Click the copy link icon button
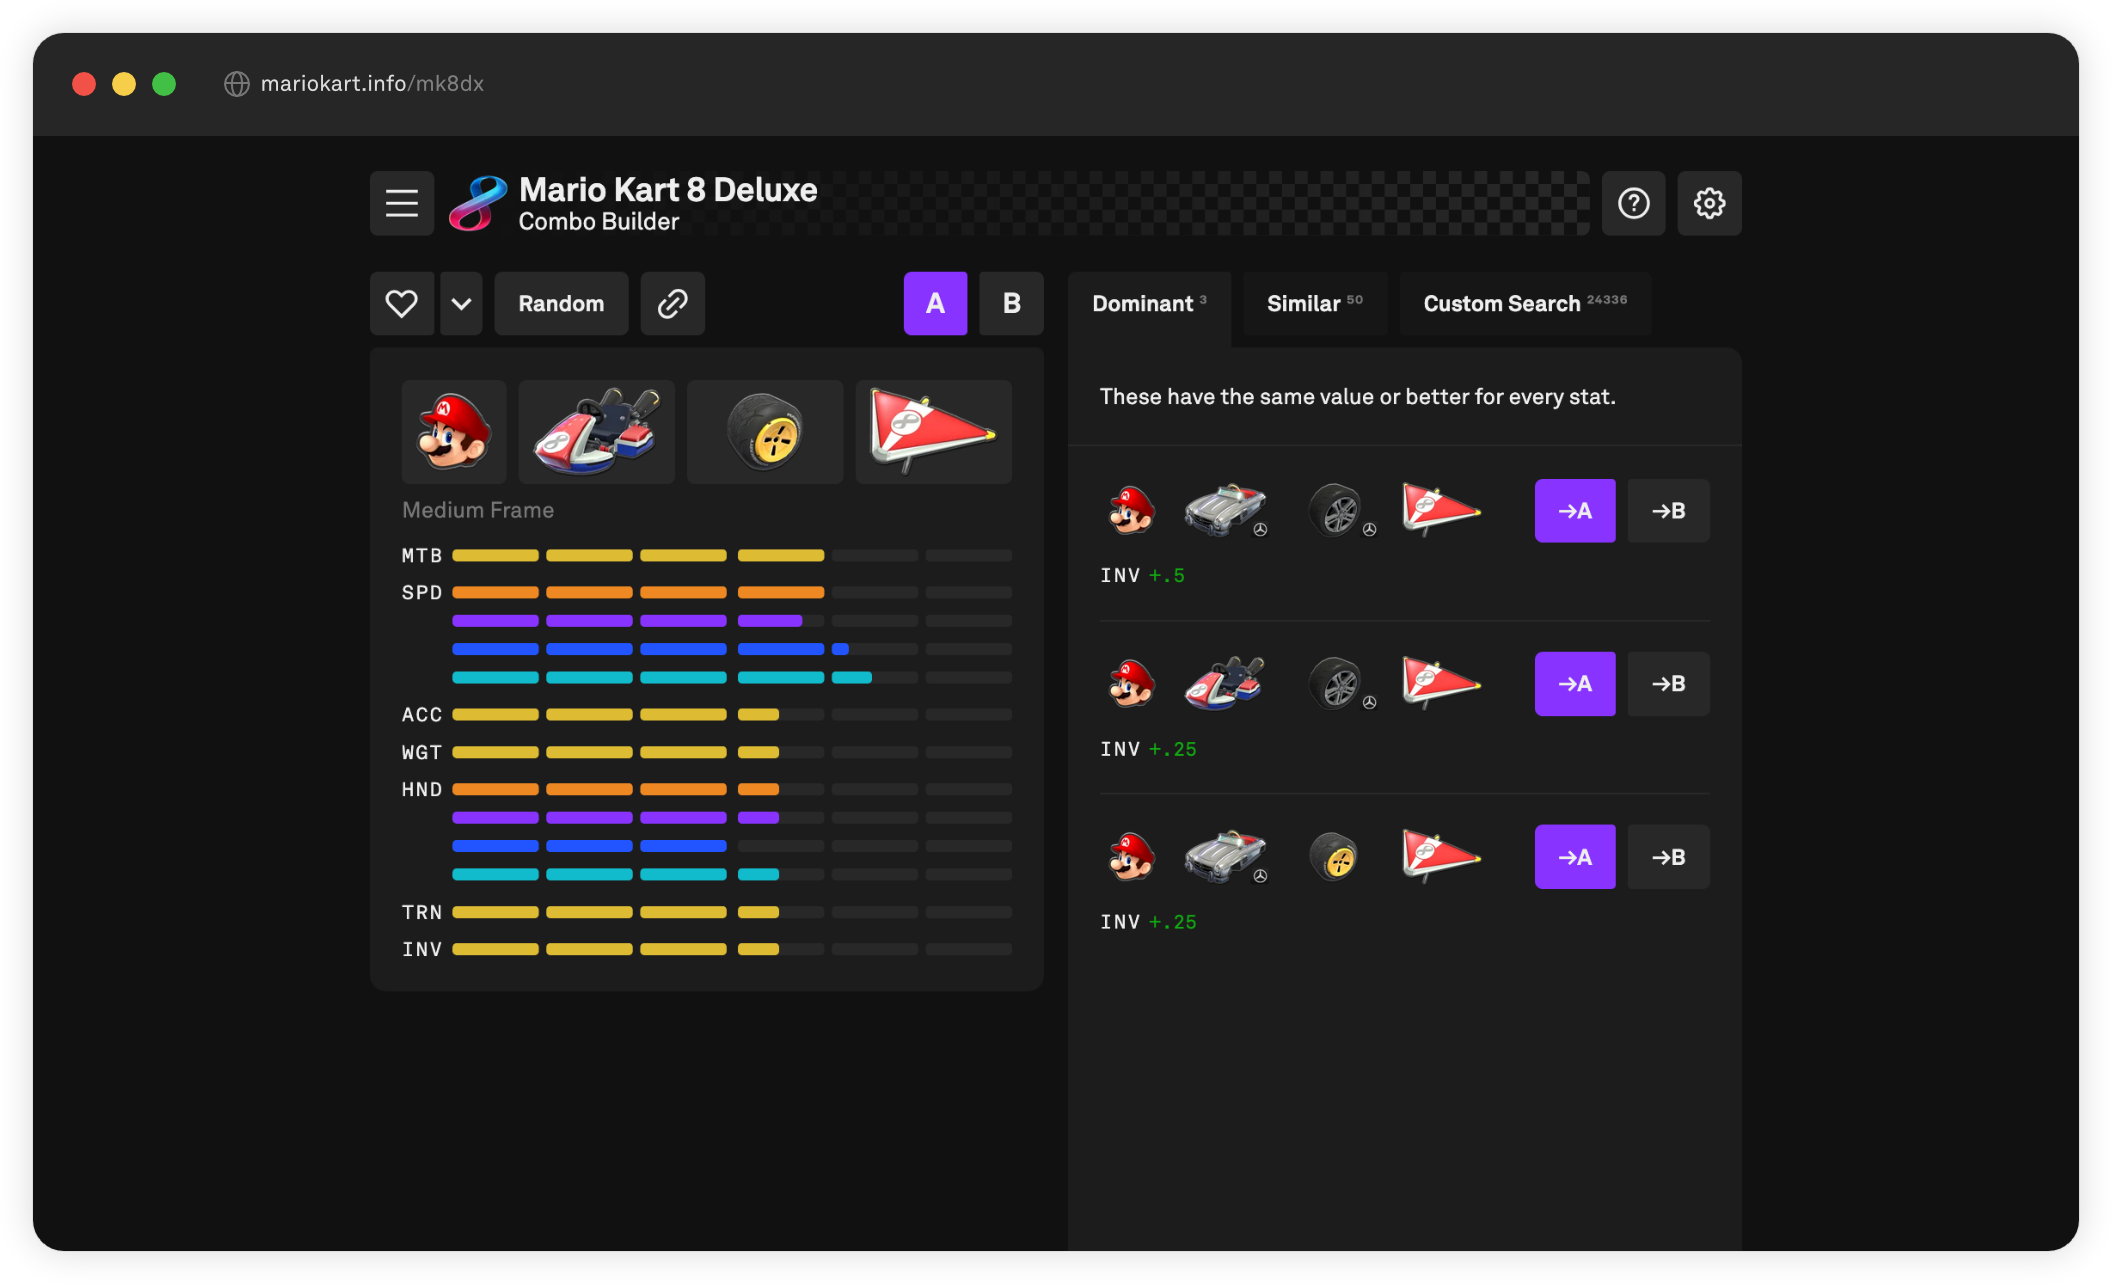2112x1284 pixels. coord(673,303)
